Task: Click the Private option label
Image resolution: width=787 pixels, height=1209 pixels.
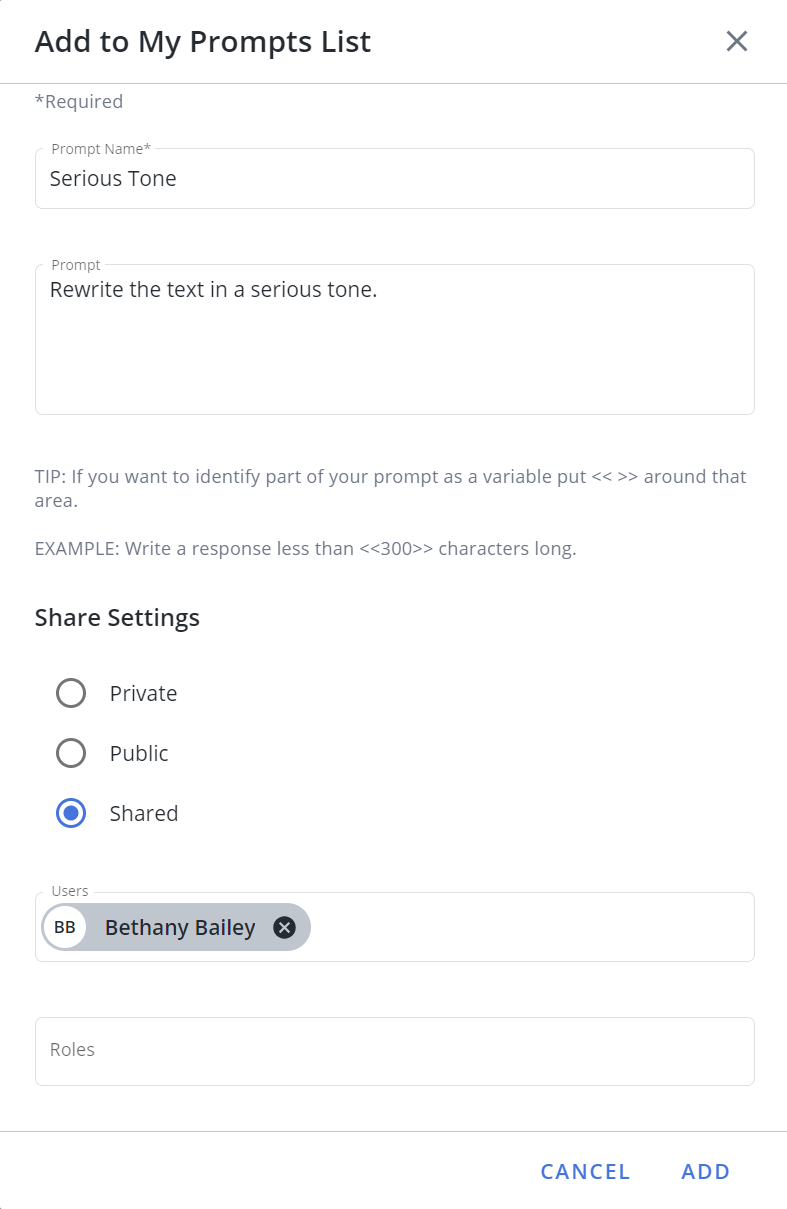Action: (144, 694)
